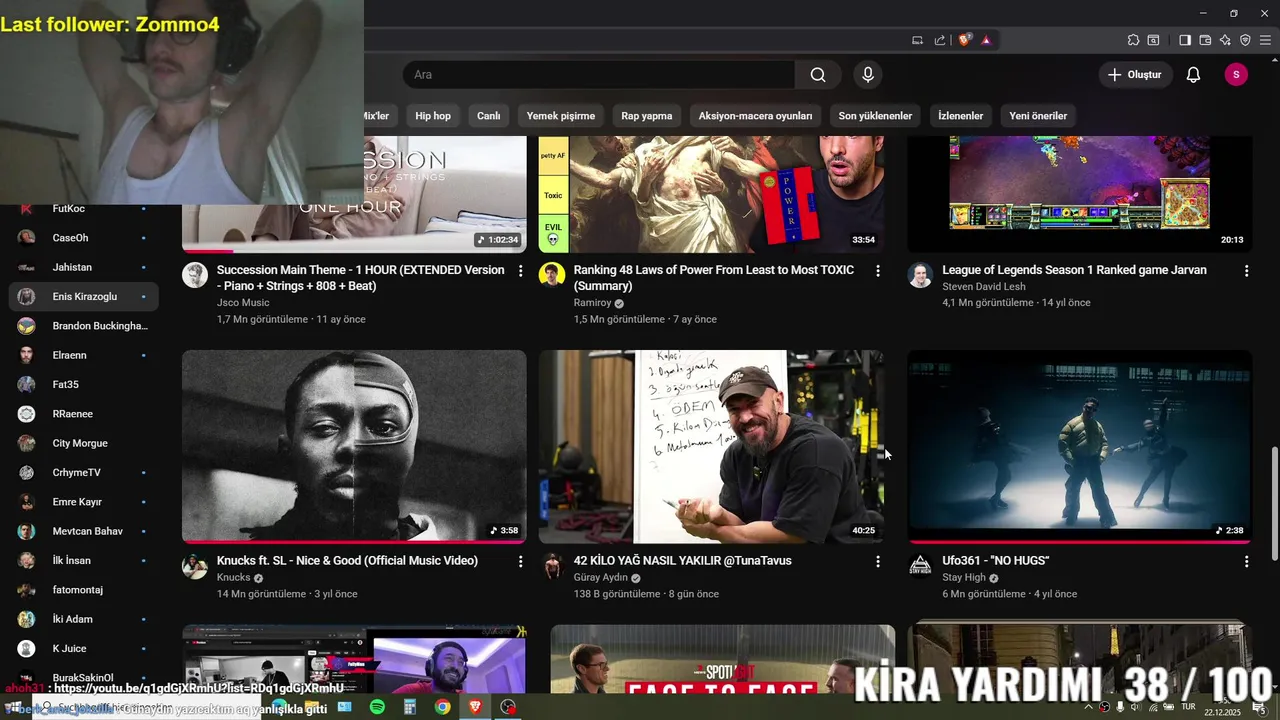The width and height of the screenshot is (1280, 720).
Task: Open more options for League of Legends video
Action: pyautogui.click(x=1246, y=271)
